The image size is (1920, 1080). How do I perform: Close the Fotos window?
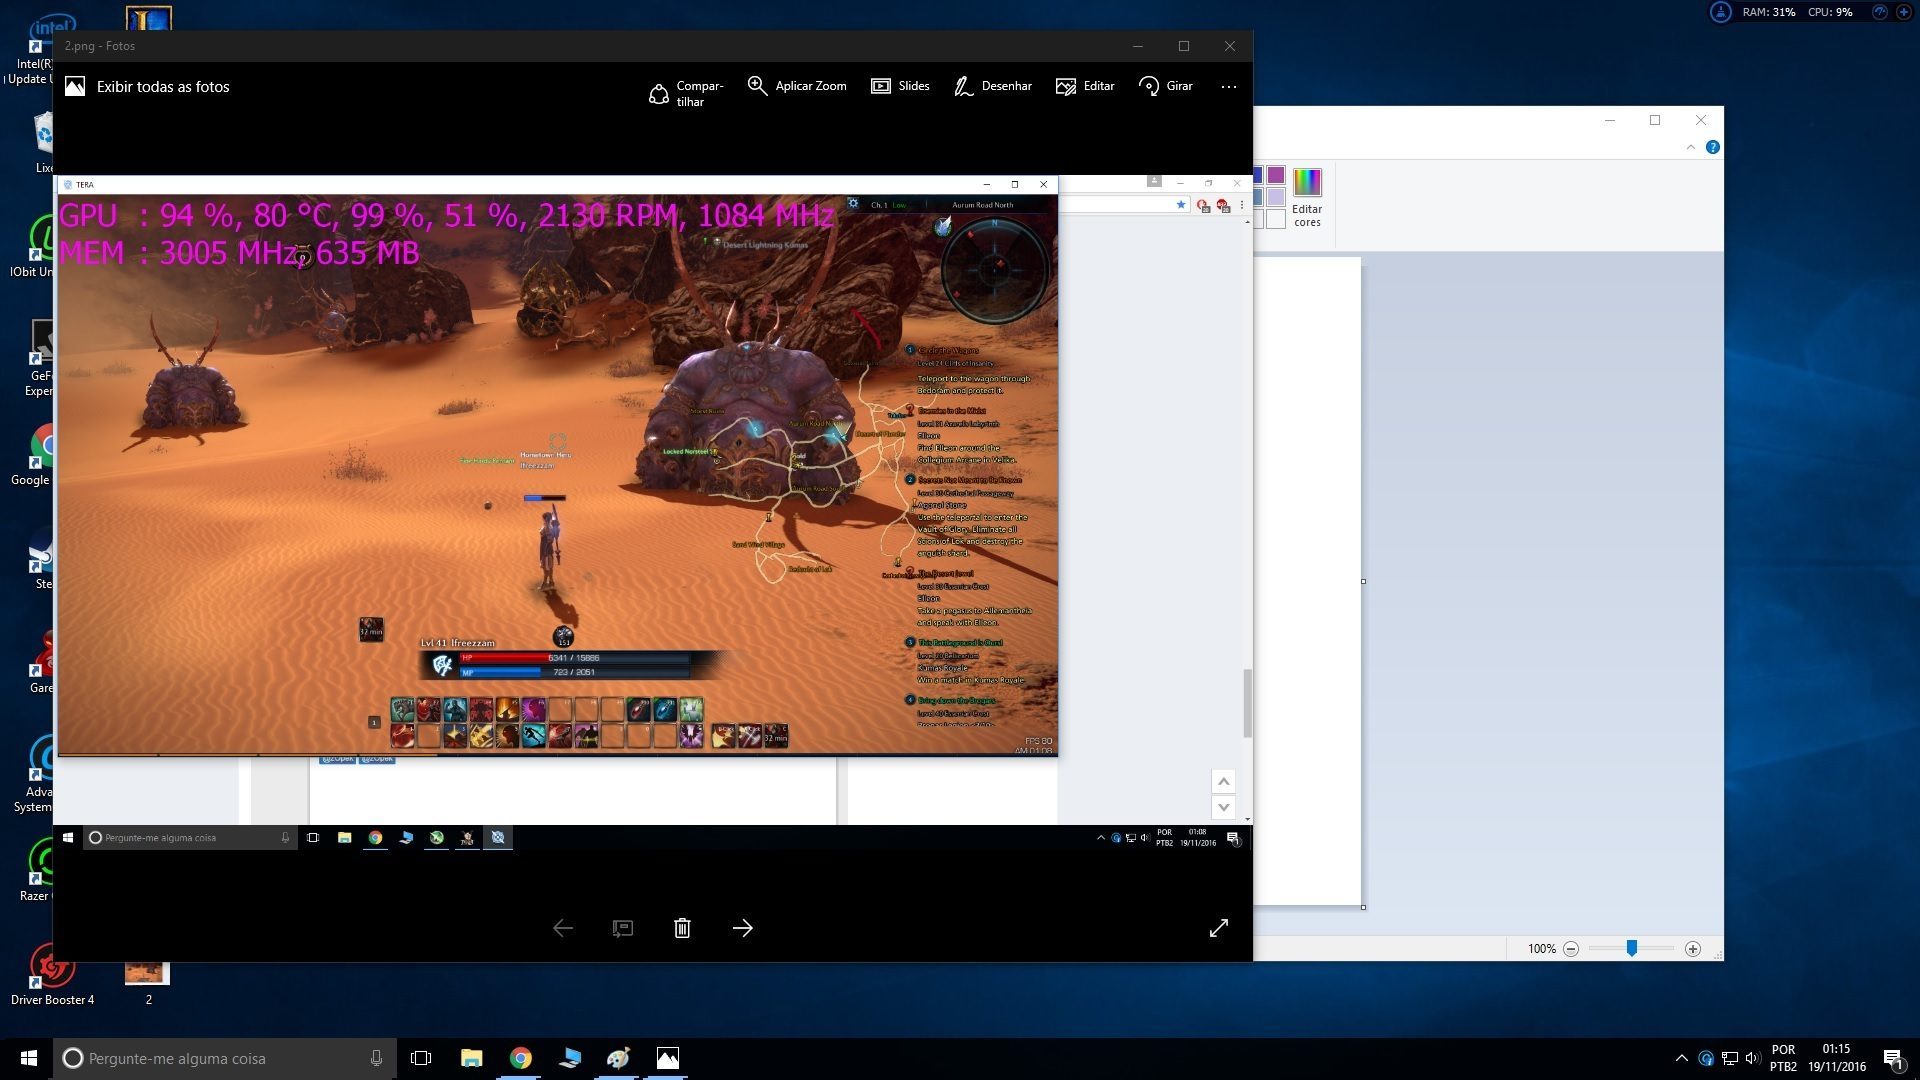point(1230,46)
